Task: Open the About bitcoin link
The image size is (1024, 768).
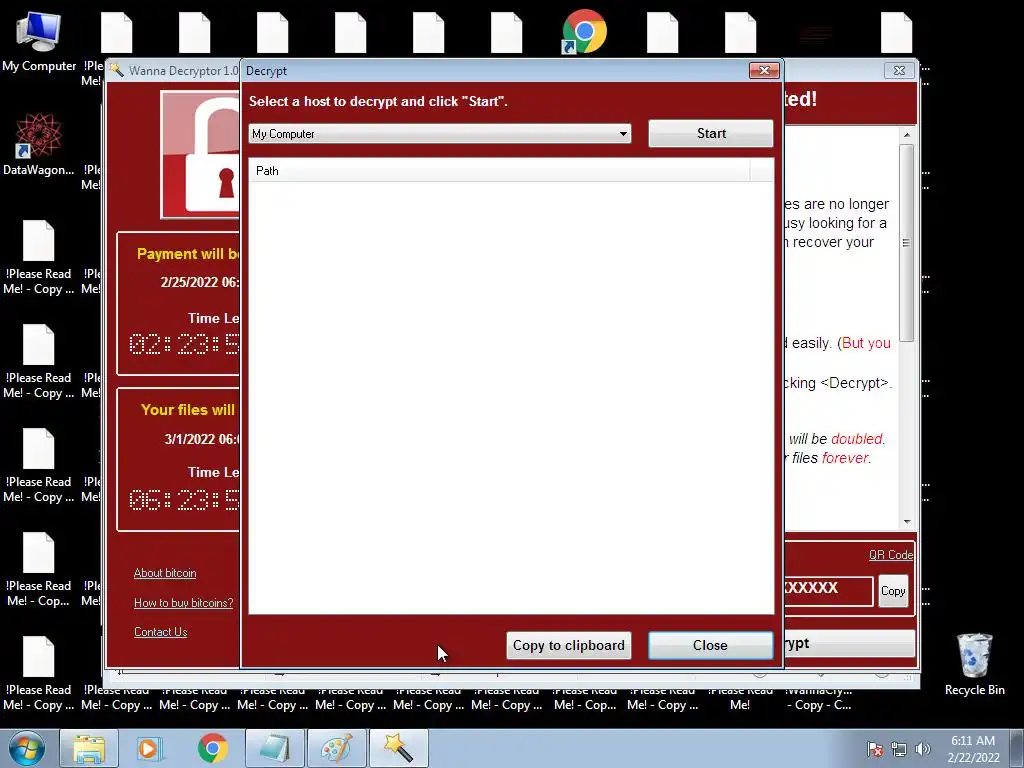Action: 165,573
